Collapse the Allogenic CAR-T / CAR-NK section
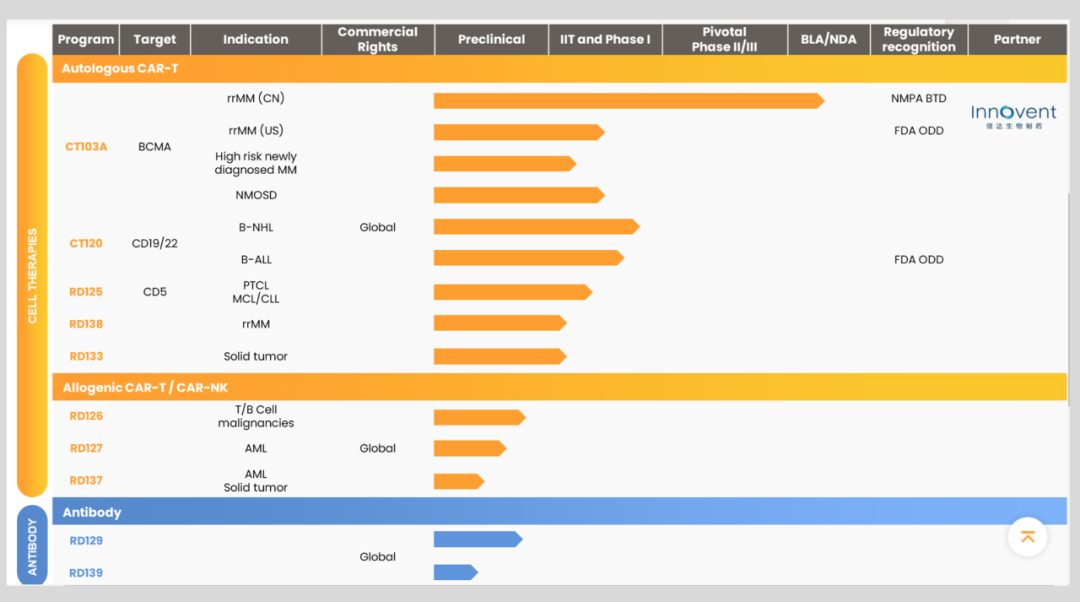The height and width of the screenshot is (602, 1080). [x=146, y=388]
